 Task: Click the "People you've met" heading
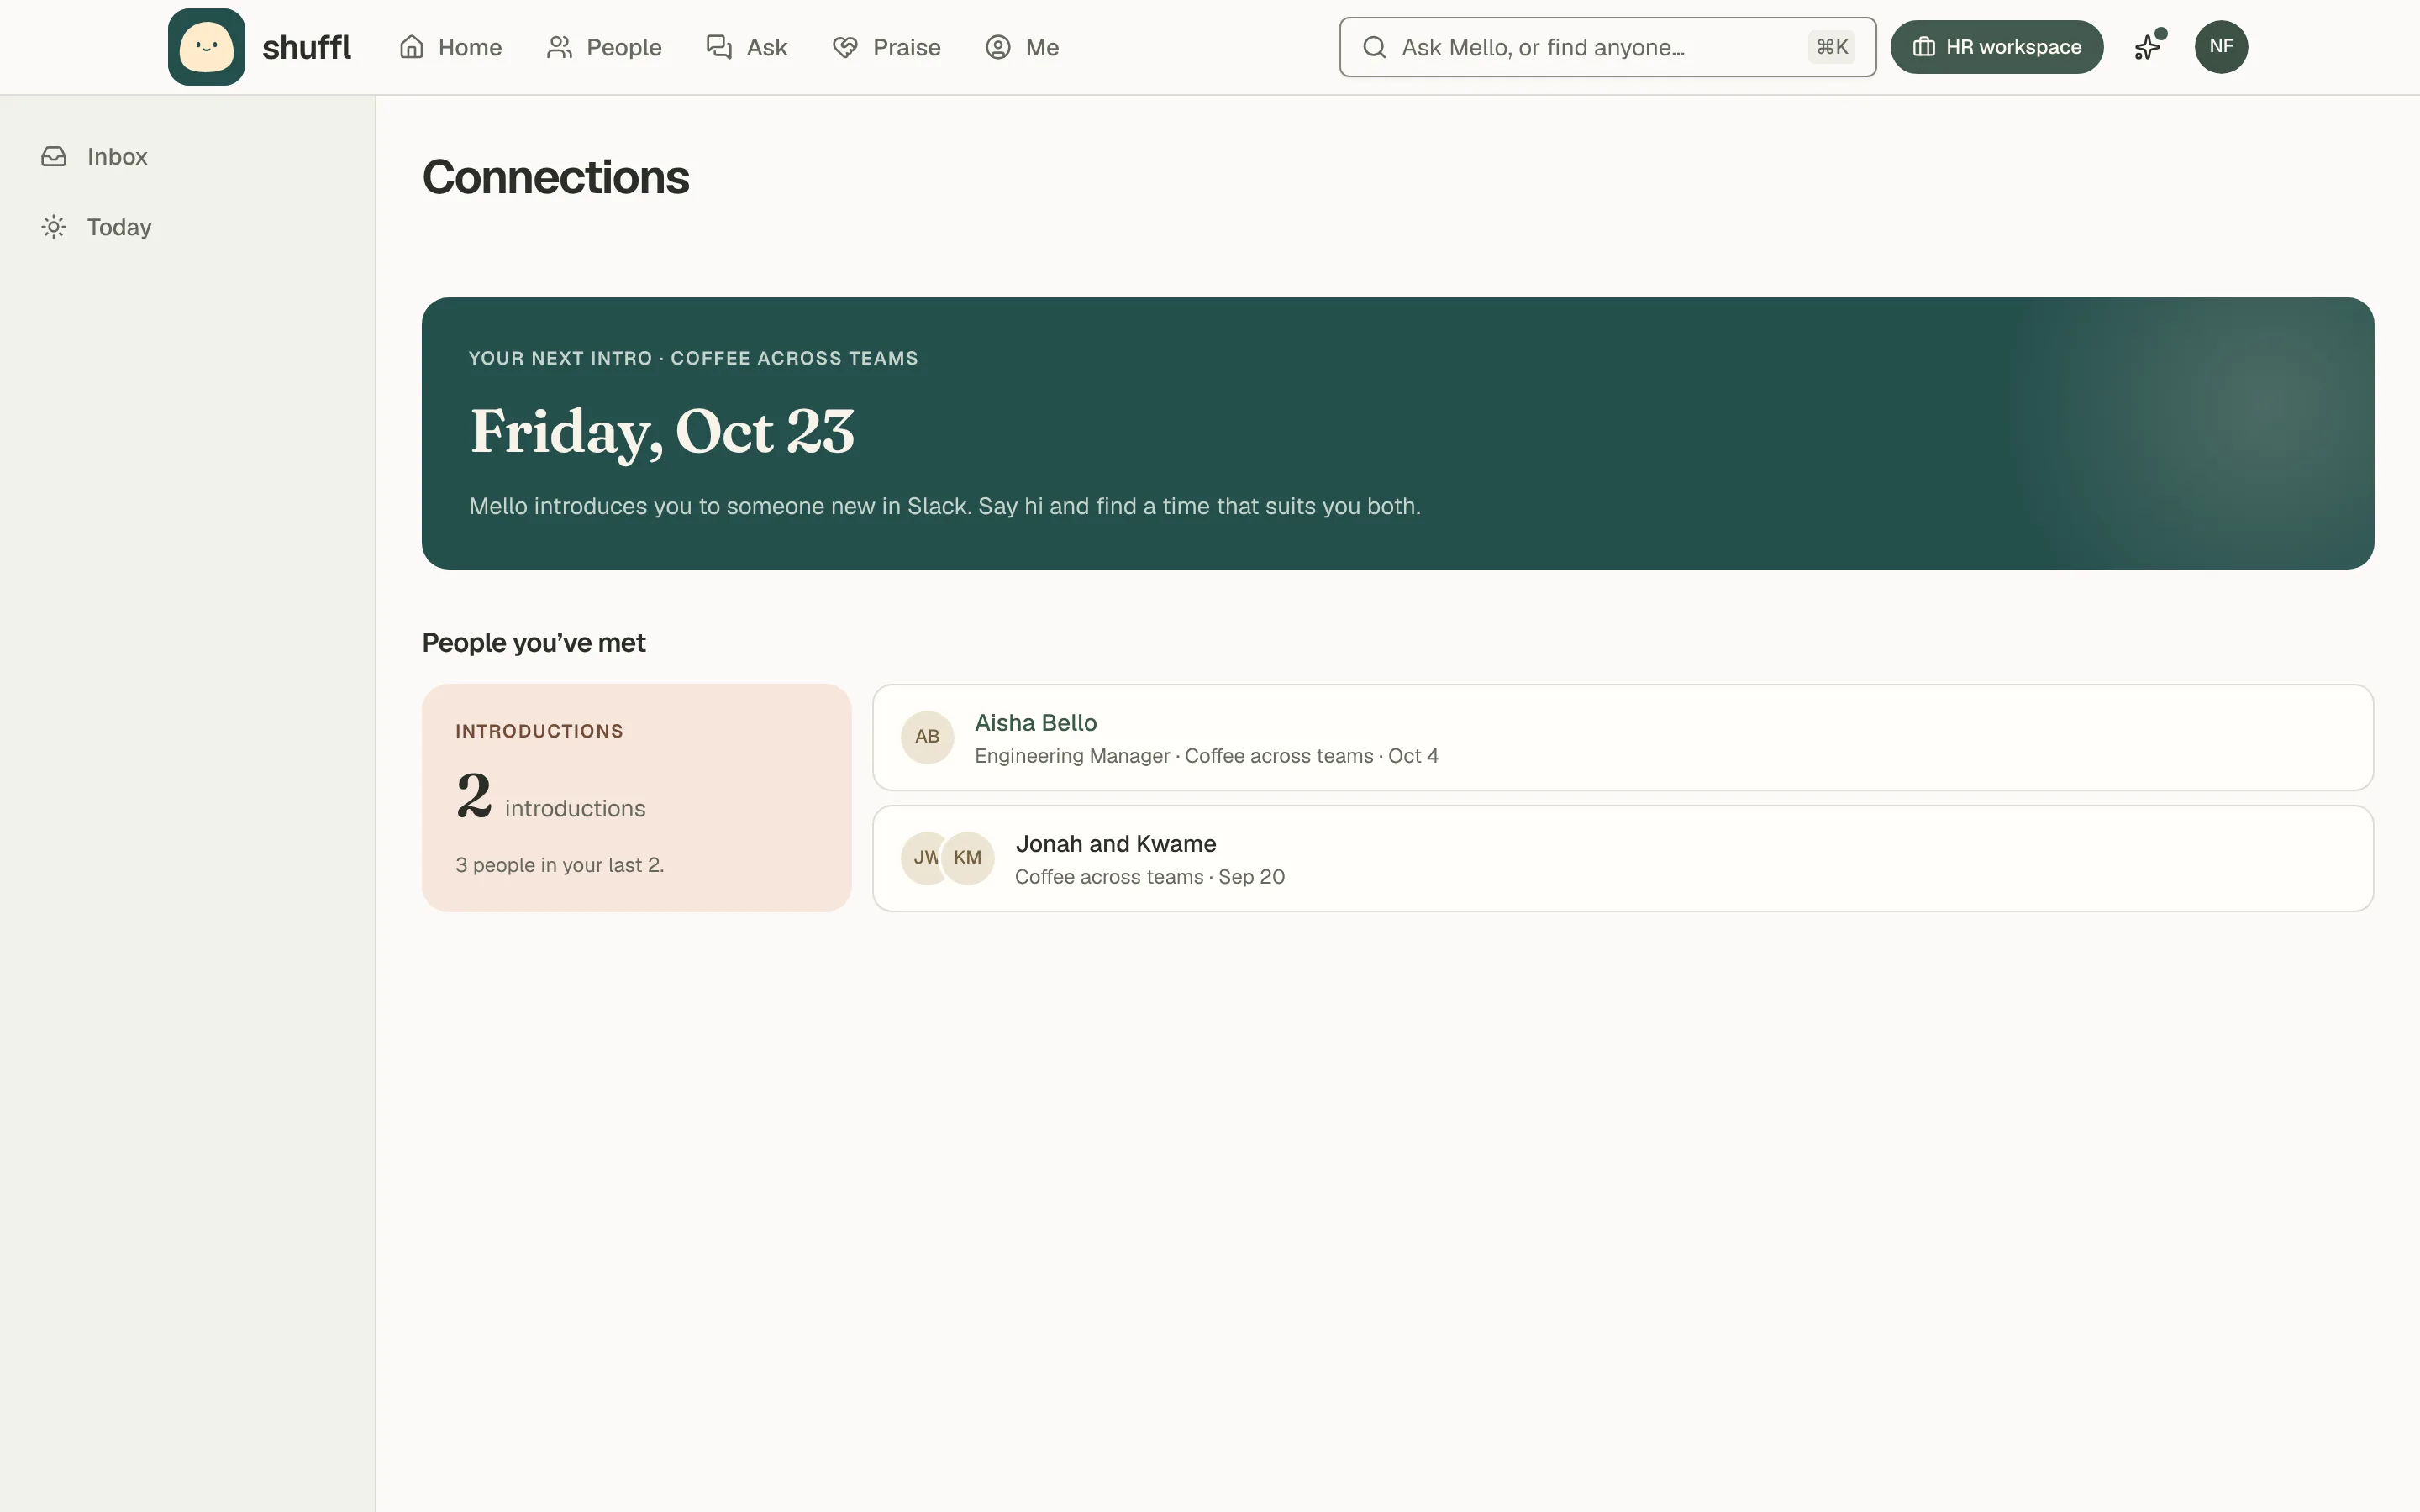coord(533,643)
